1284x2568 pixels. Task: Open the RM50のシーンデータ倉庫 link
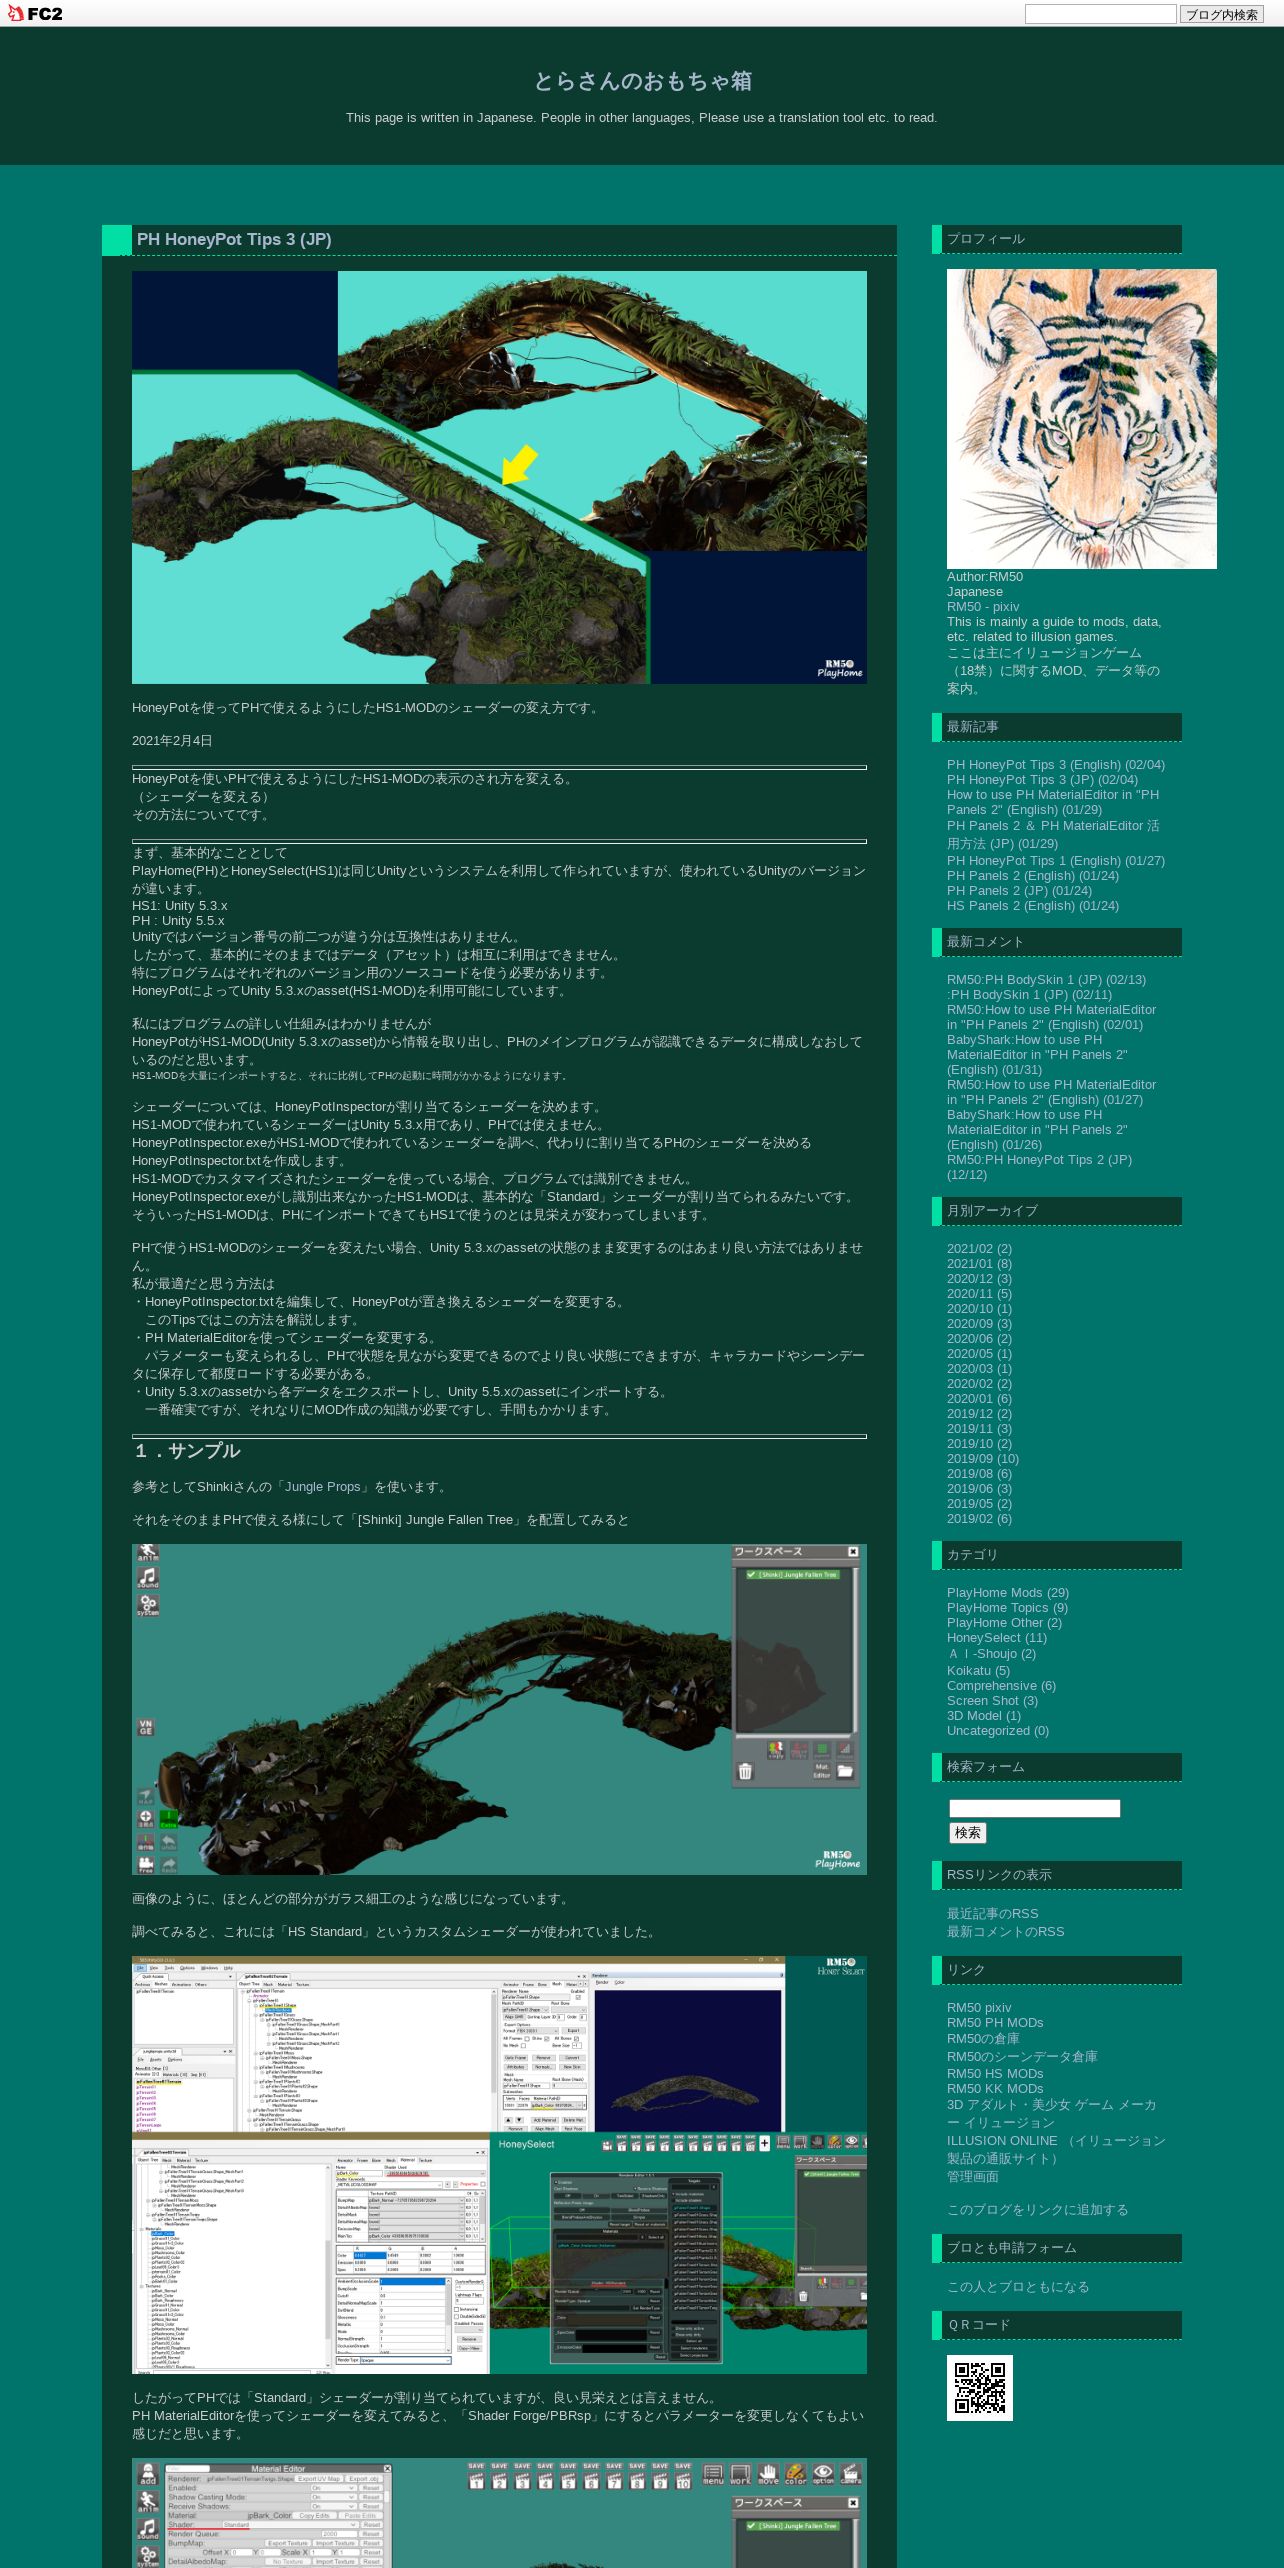point(1022,2056)
